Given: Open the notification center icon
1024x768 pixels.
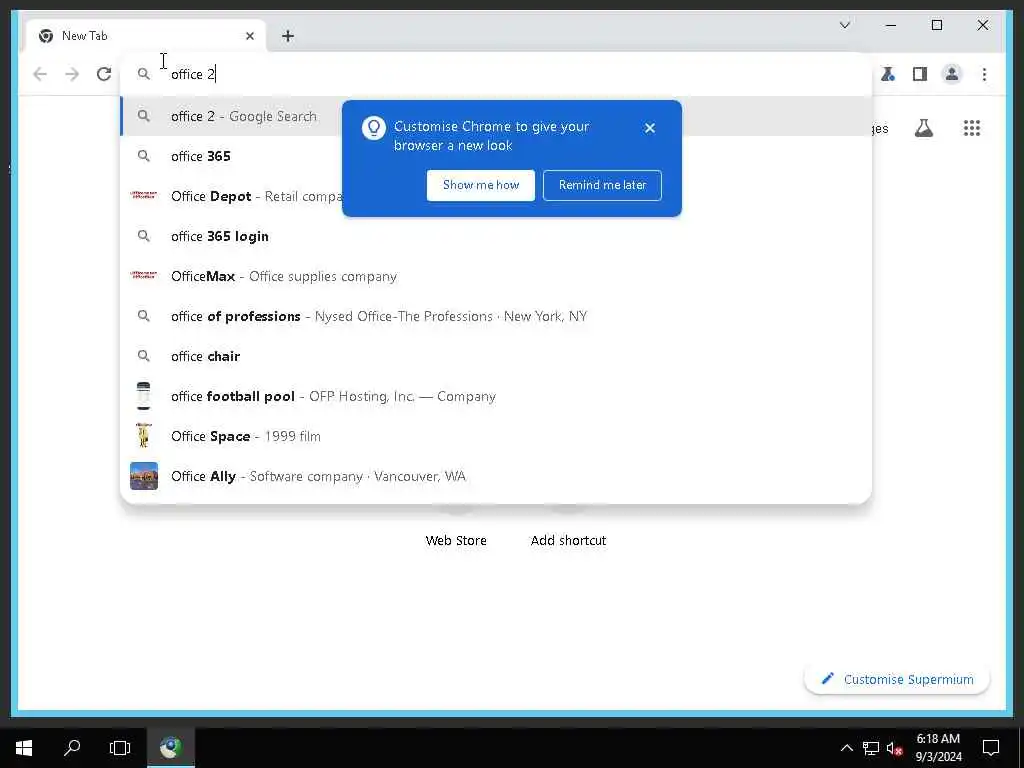Looking at the screenshot, I should coord(991,748).
